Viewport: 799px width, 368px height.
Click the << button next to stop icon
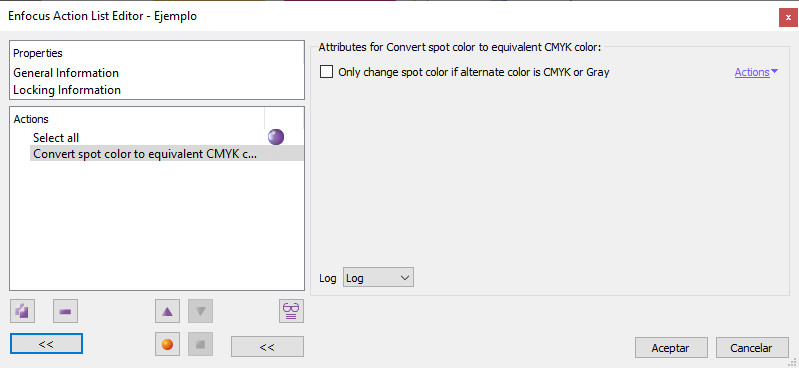click(x=267, y=347)
